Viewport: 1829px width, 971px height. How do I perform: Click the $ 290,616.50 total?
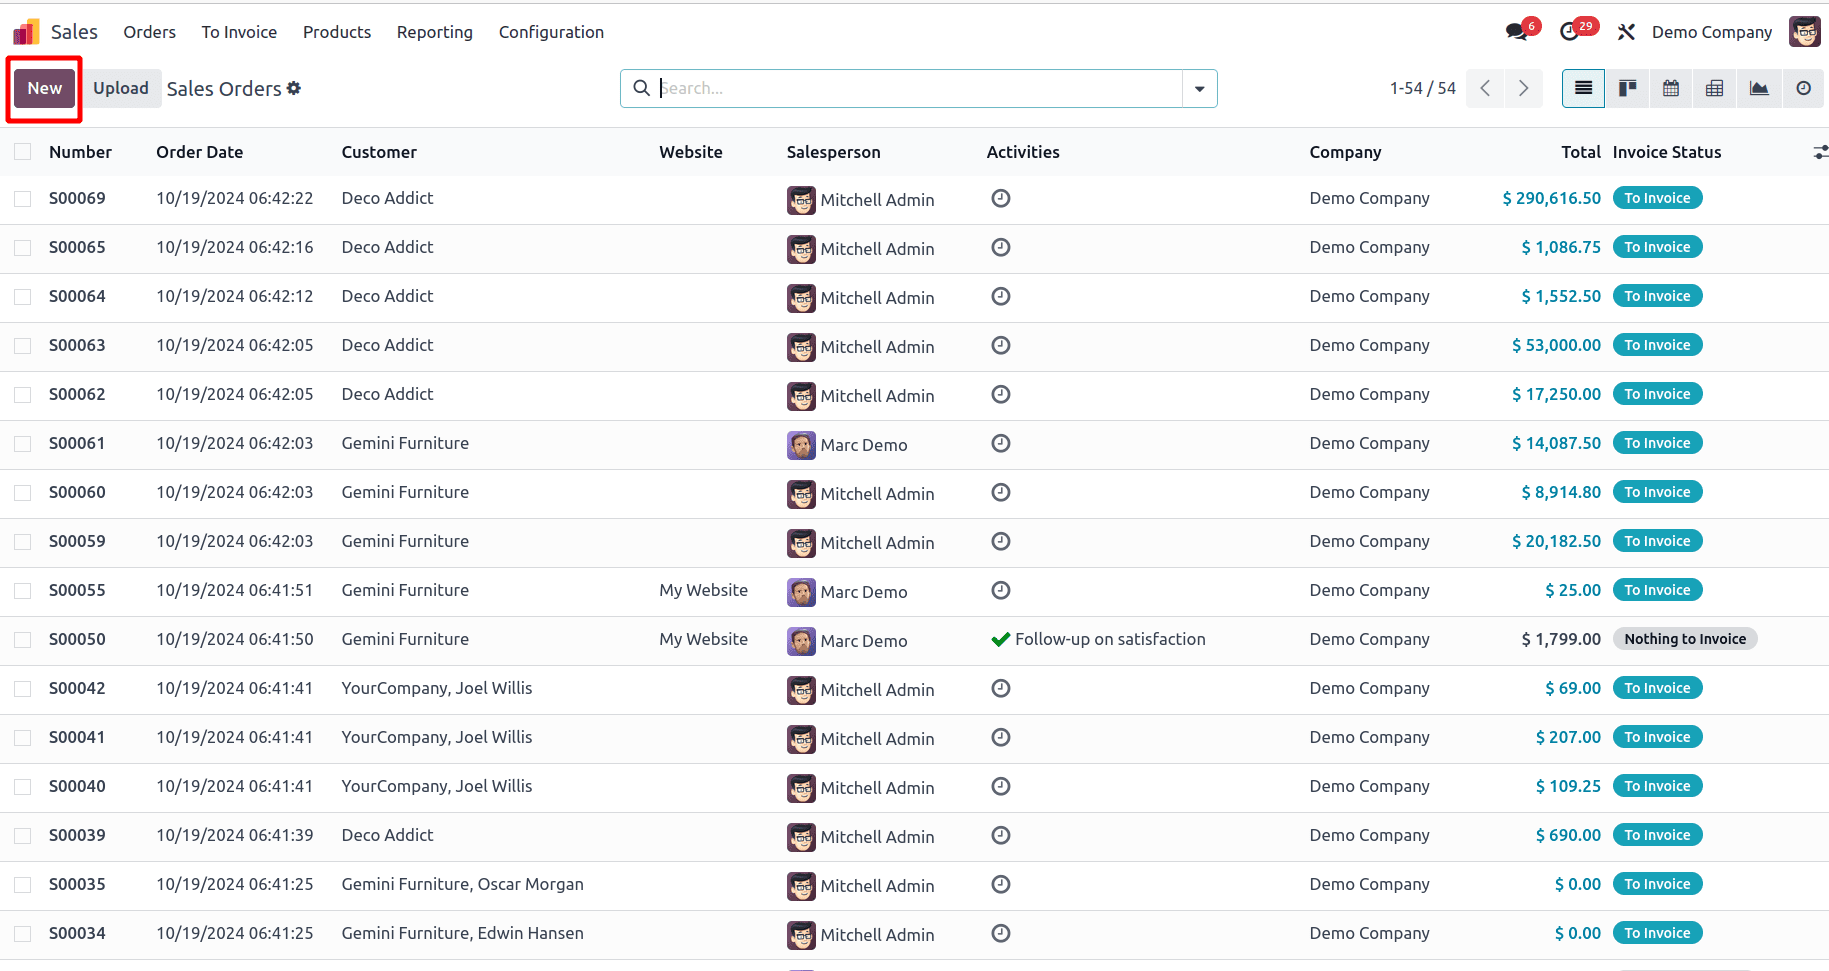tap(1551, 198)
